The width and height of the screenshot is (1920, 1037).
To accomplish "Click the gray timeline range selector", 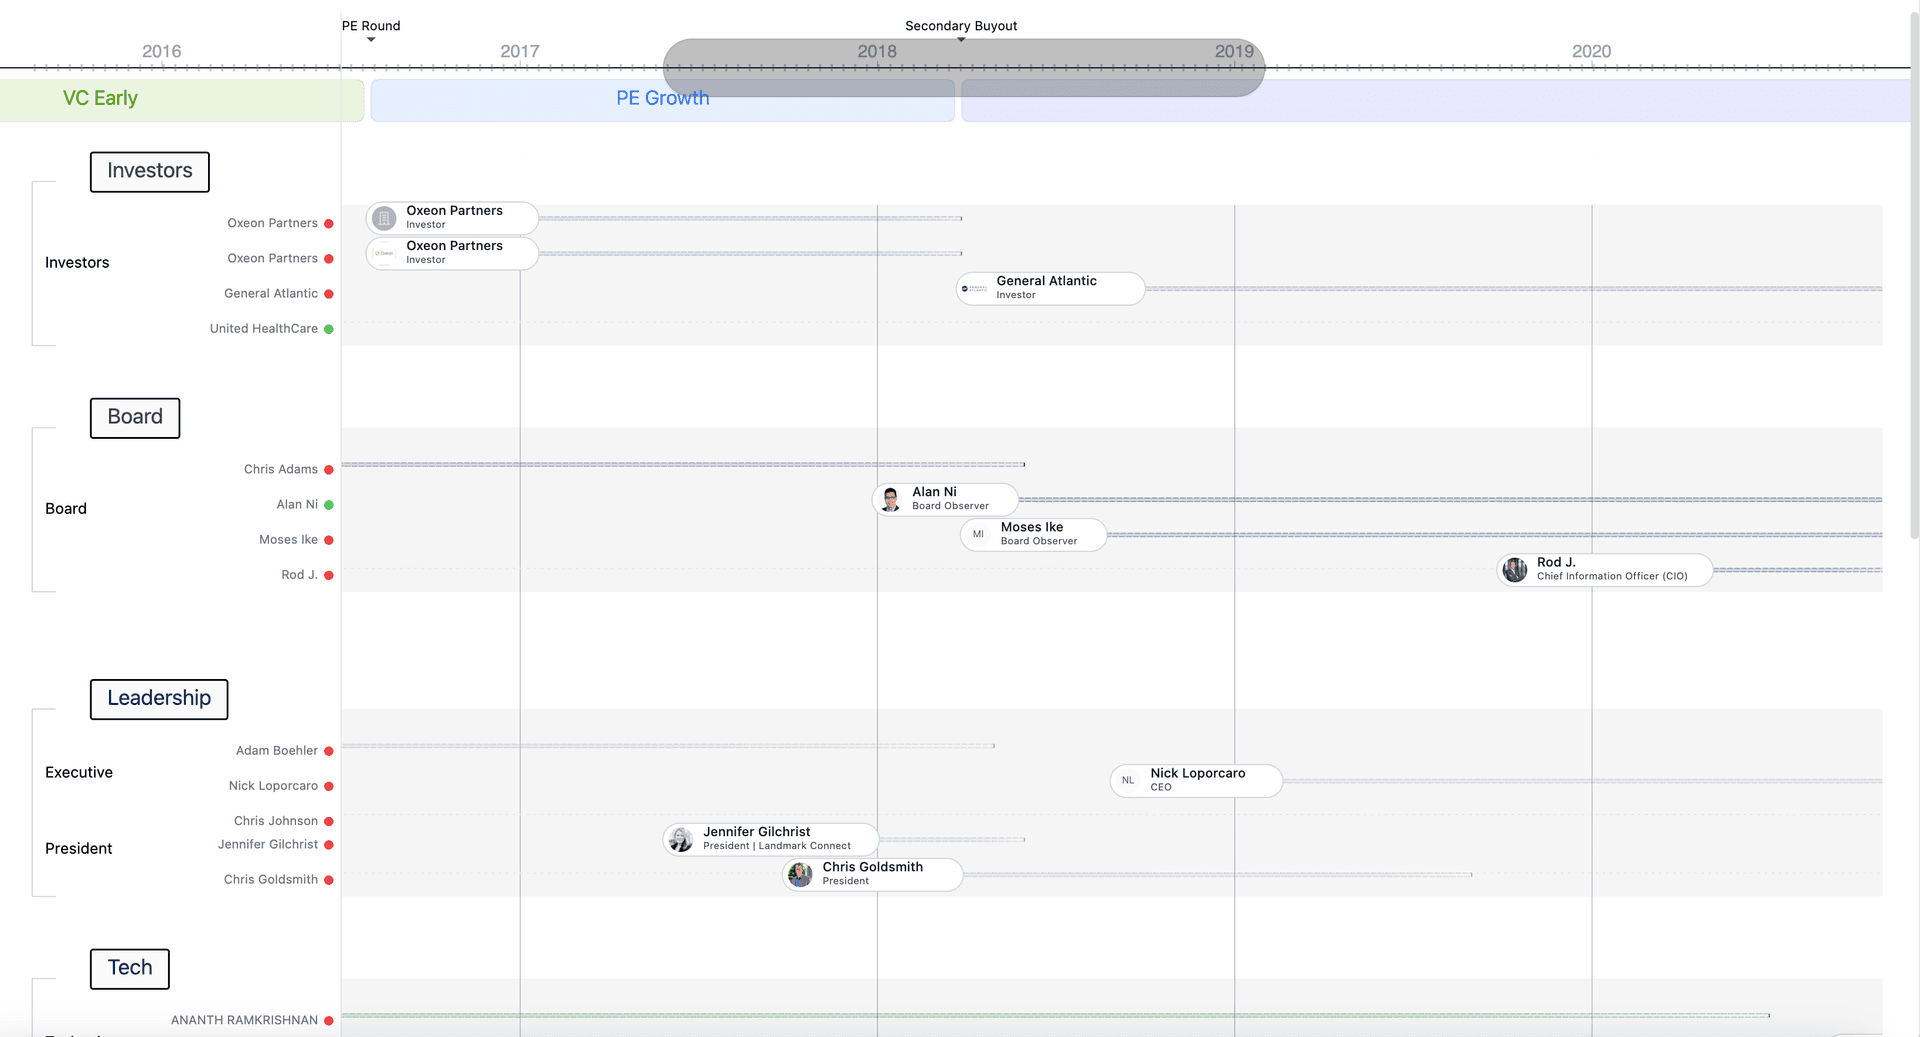I will point(964,68).
